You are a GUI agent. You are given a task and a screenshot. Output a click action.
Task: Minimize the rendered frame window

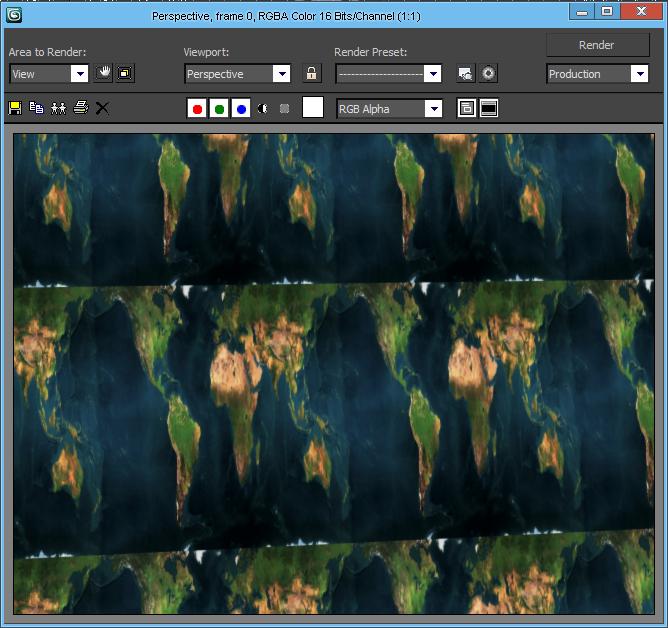582,12
